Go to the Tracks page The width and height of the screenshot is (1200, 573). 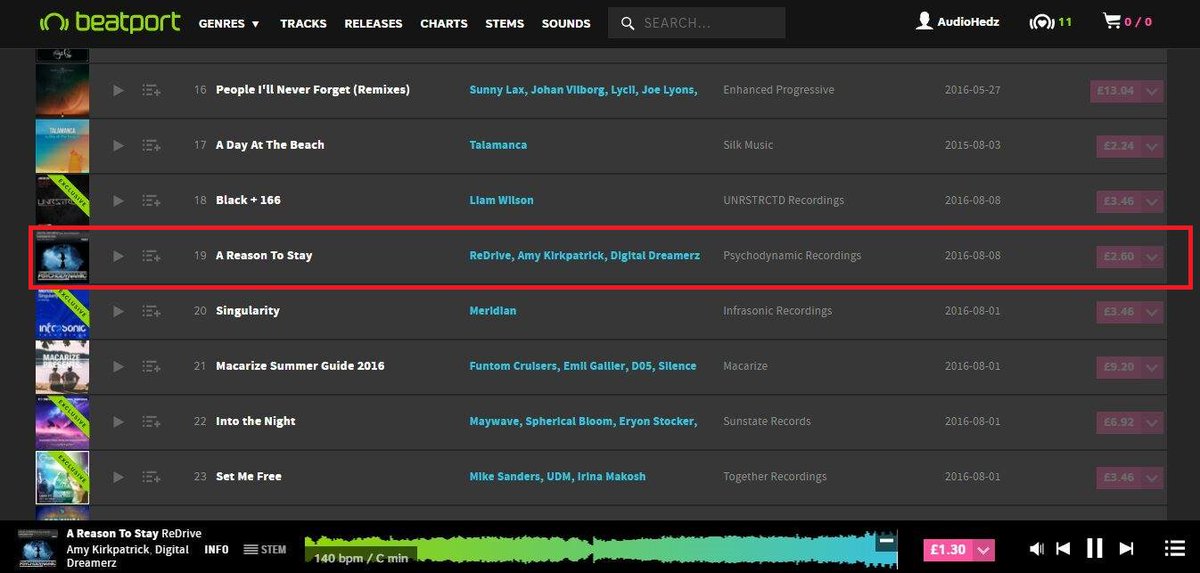(303, 23)
